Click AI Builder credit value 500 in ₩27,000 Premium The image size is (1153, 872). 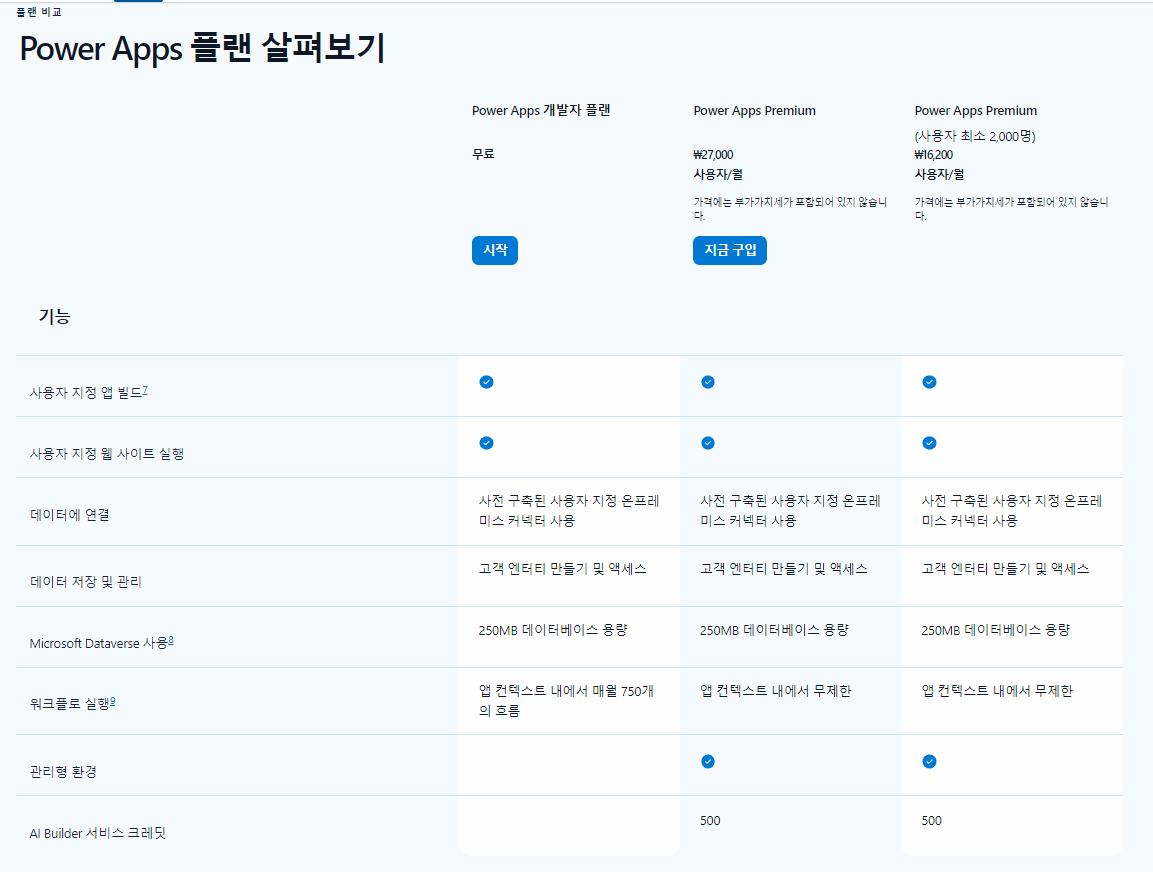click(710, 821)
